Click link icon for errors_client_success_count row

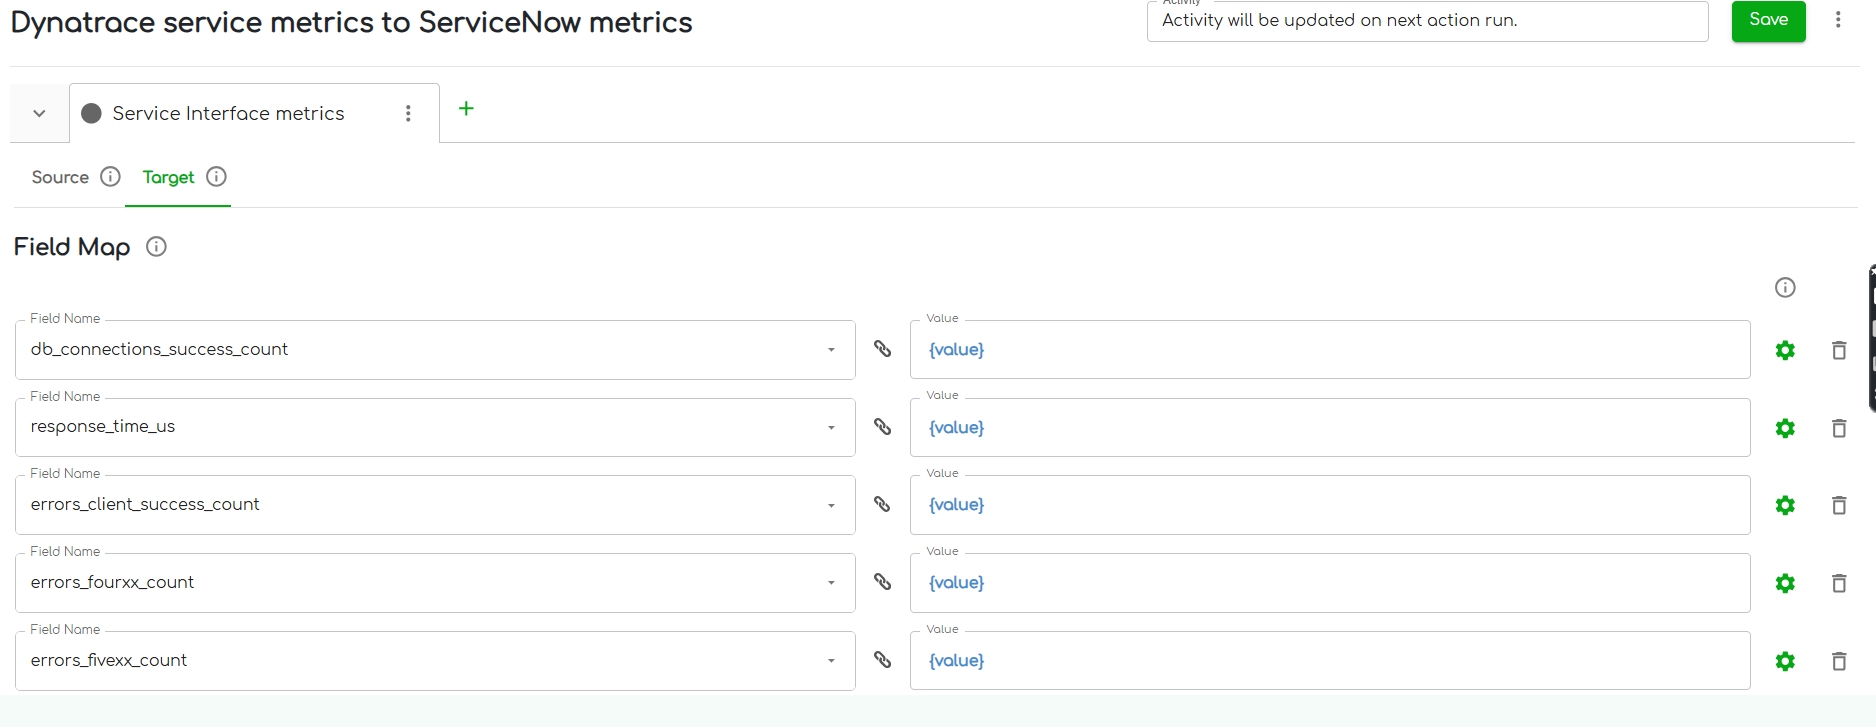click(882, 504)
